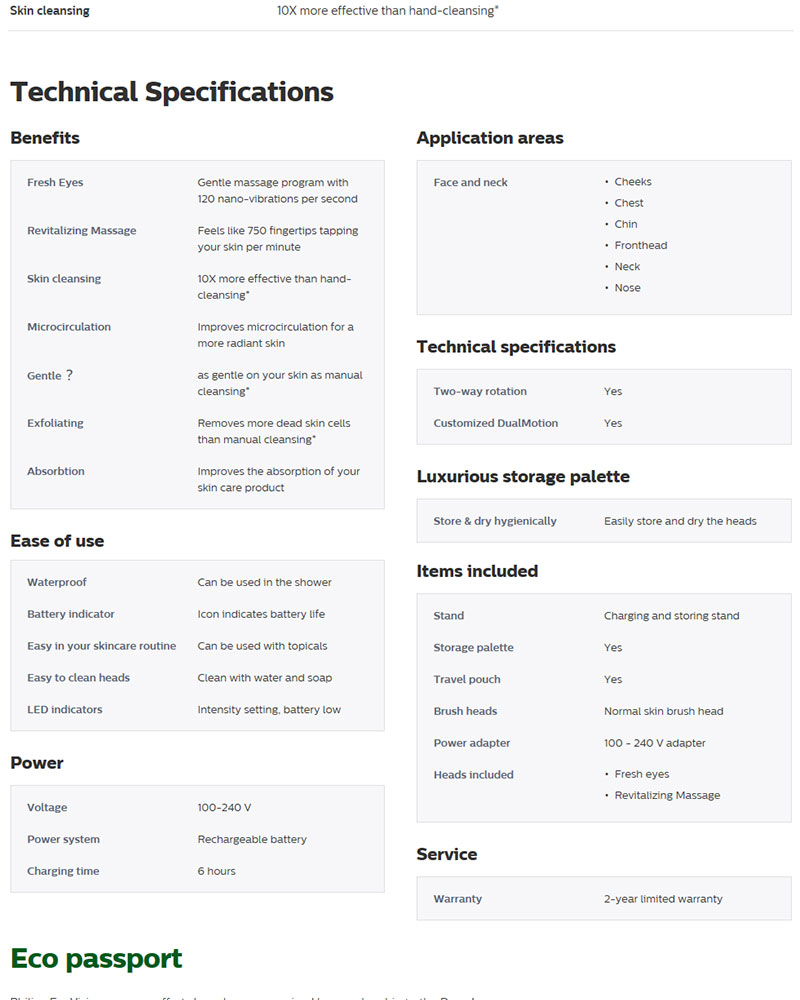Click the Microcirculation label

[x=69, y=327]
